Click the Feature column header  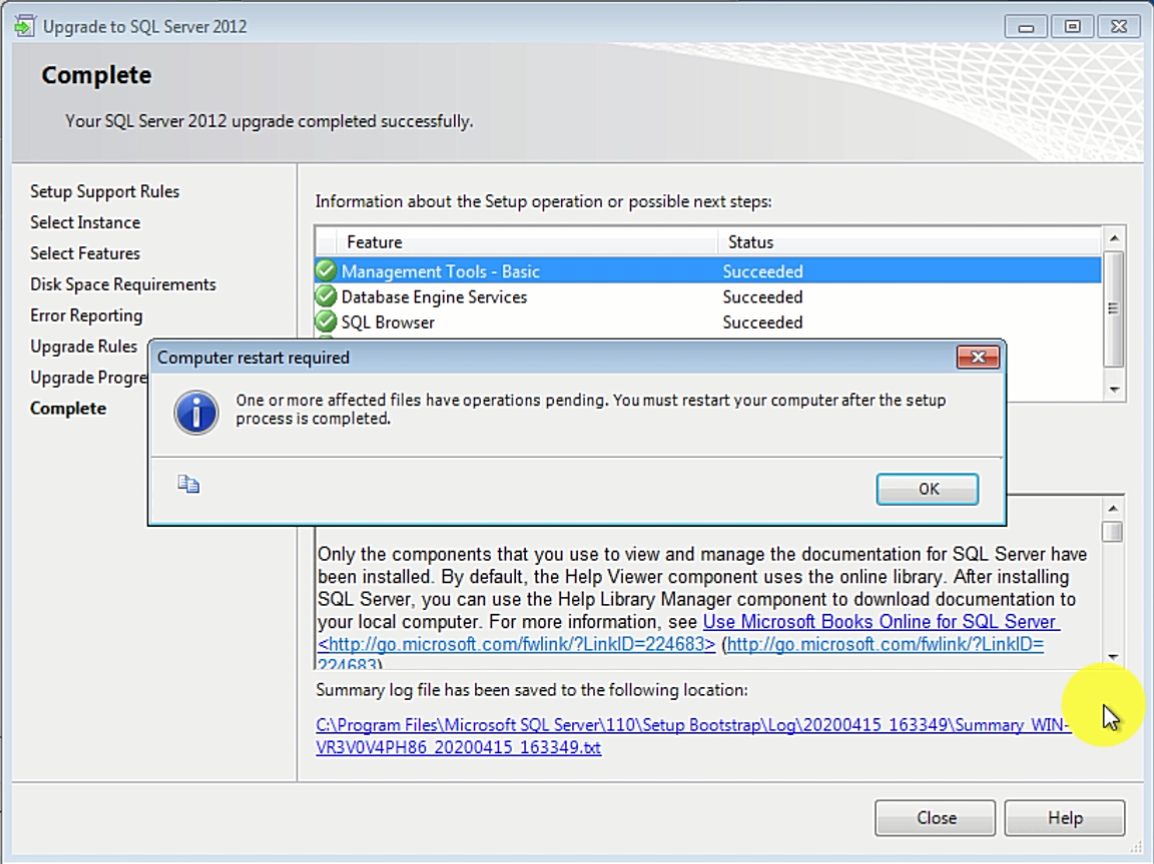pos(527,241)
